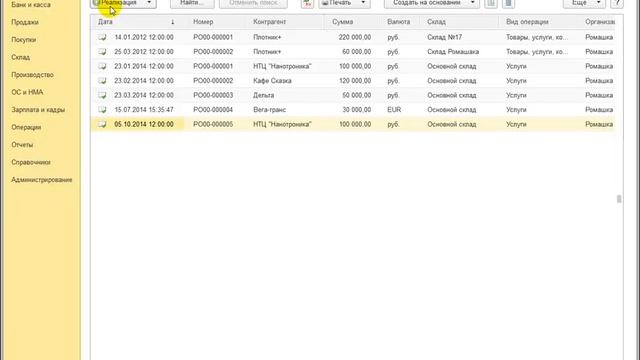Click Склад №17 warehouse cell

(x=444, y=37)
